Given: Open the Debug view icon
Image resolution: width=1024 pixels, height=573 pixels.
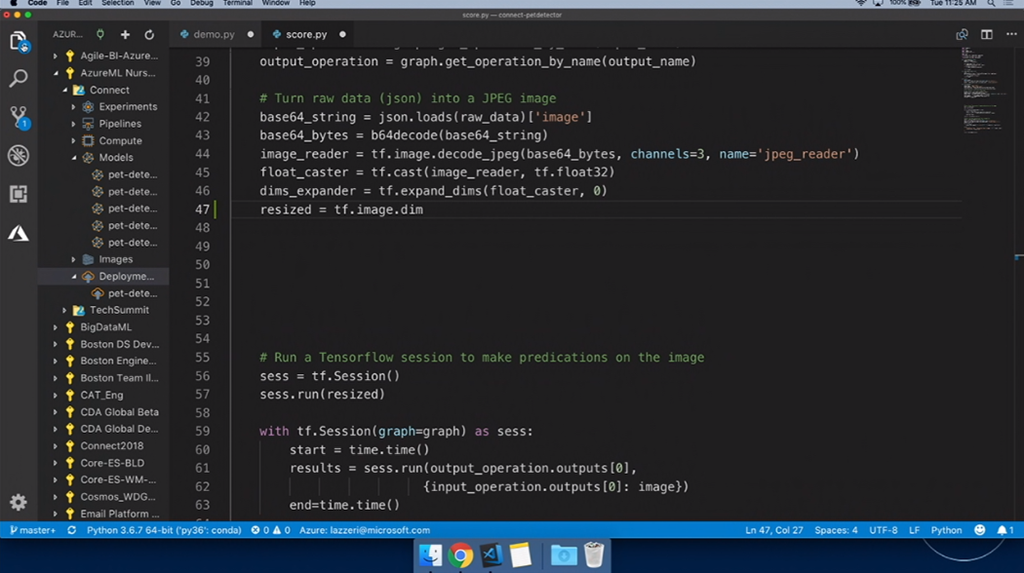Looking at the screenshot, I should pyautogui.click(x=18, y=155).
